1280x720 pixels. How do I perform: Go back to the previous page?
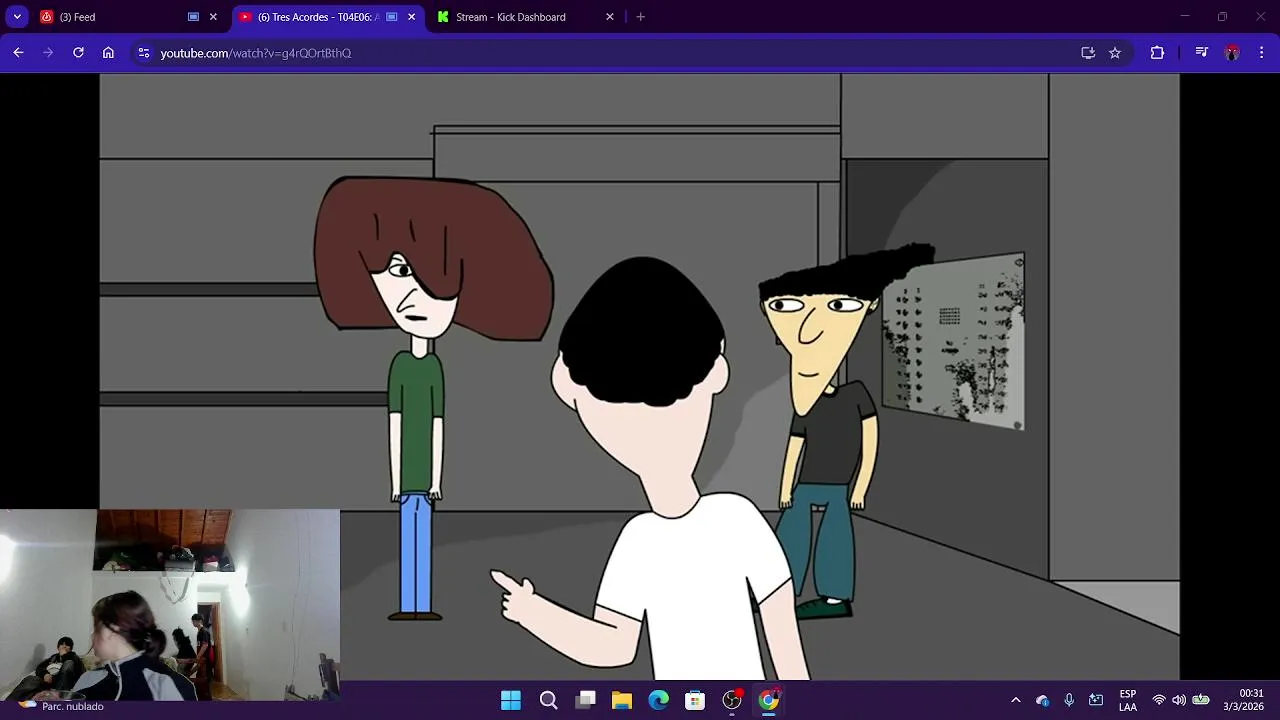tap(18, 53)
